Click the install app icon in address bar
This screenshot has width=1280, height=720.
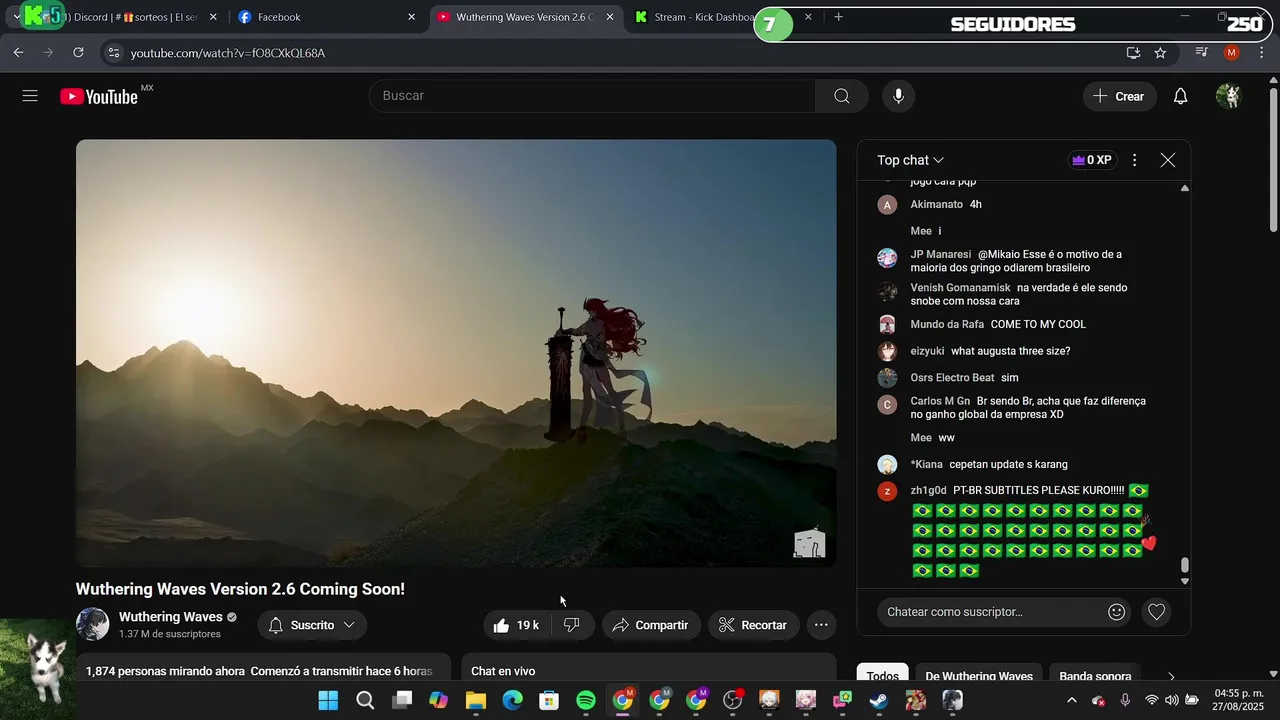(1133, 52)
